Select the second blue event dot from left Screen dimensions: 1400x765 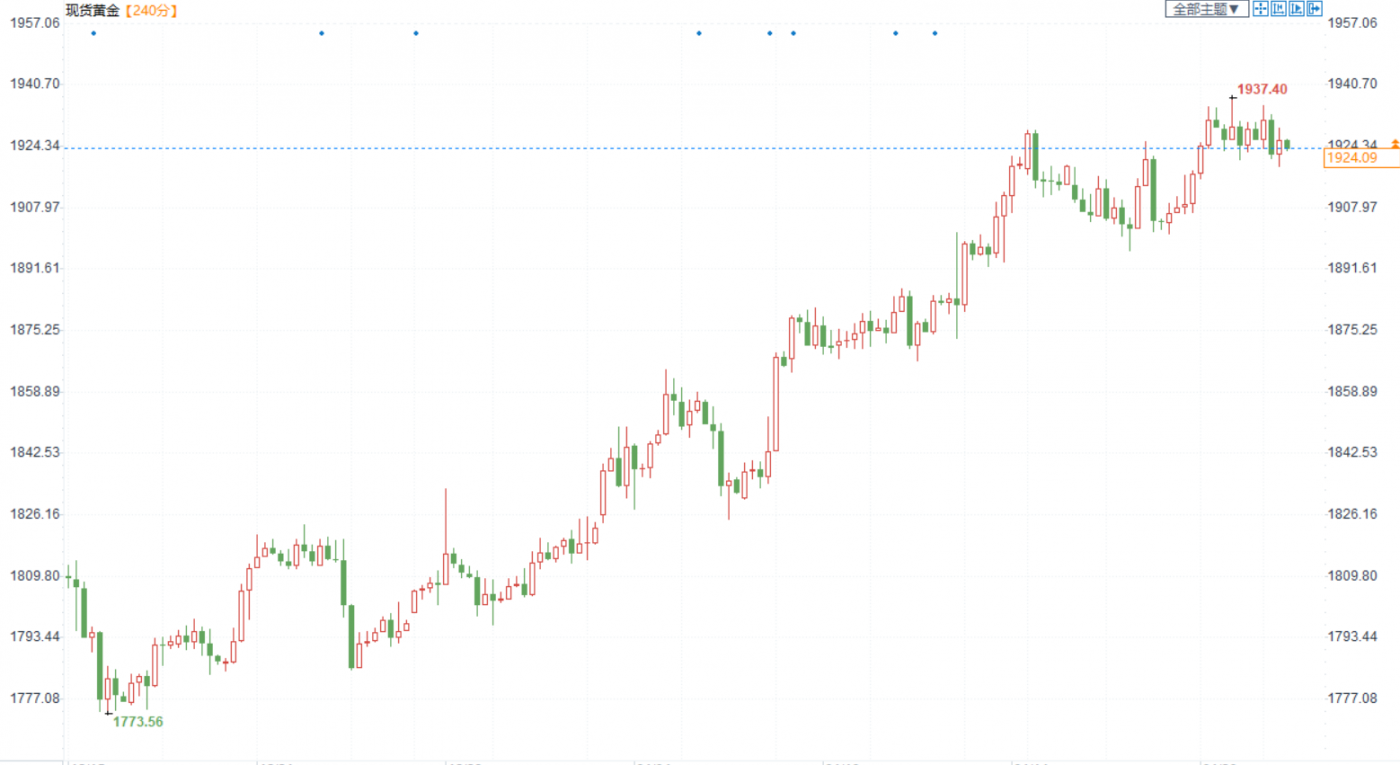point(321,33)
